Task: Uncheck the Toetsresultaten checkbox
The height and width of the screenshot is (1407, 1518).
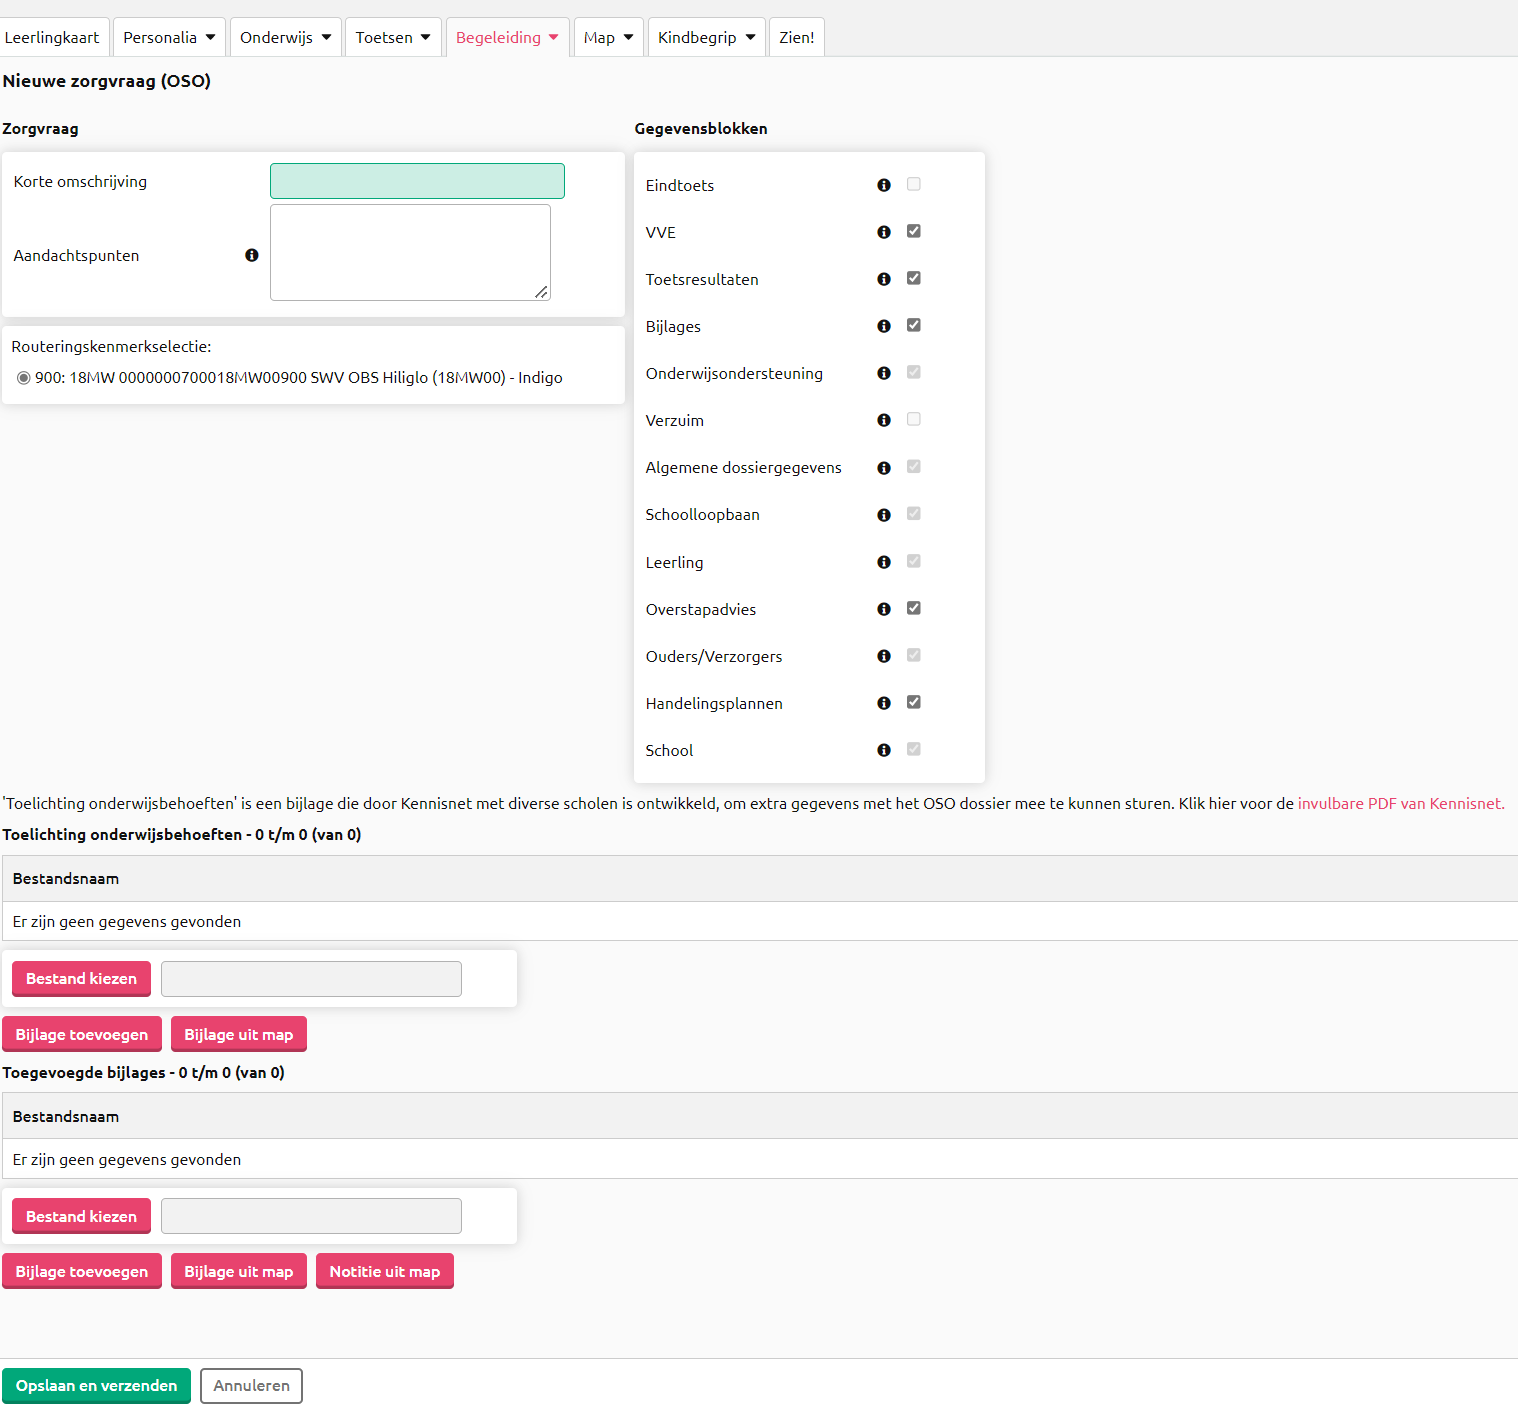Action: (x=914, y=278)
